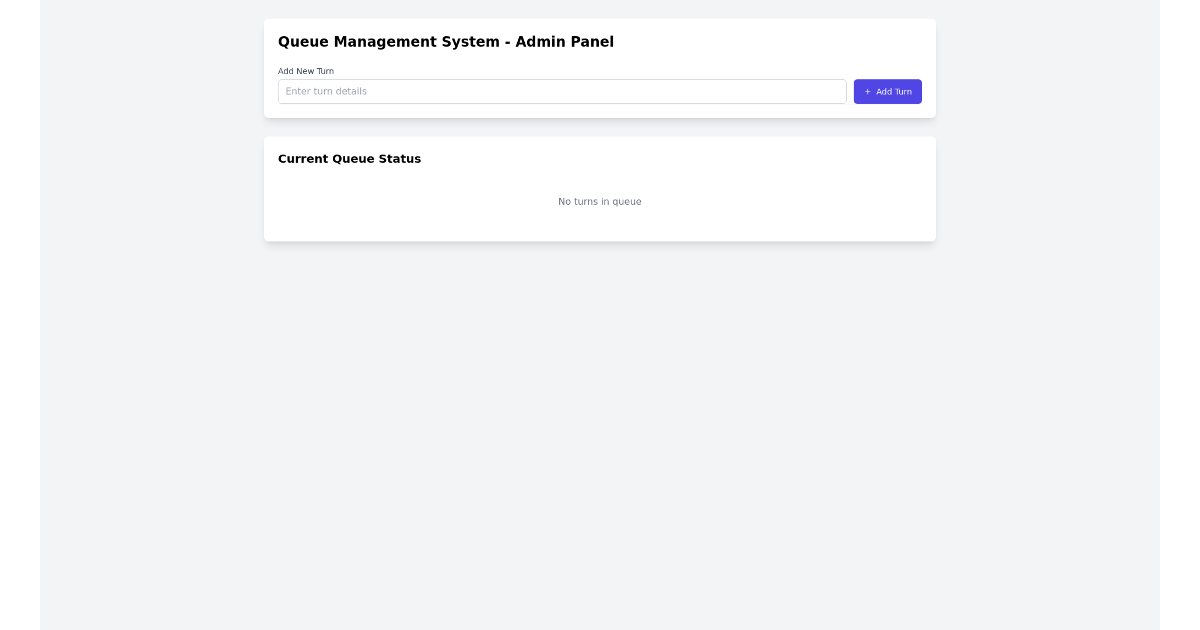Activate the purple Add Turn control
This screenshot has height=630, width=1200.
888,91
